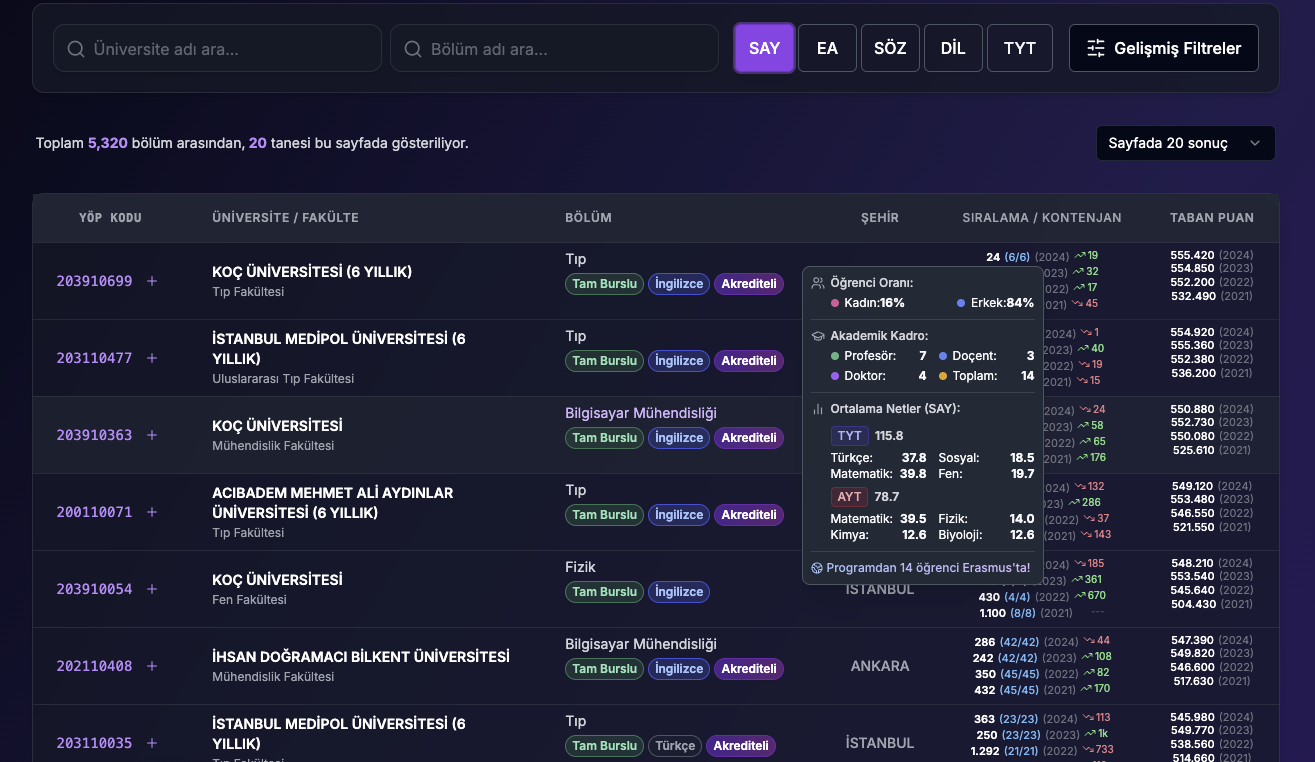Click the department name search field

[554, 48]
